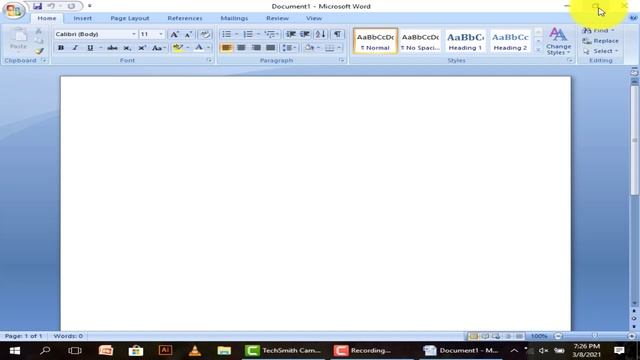Screen dimensions: 640x360
Task: Save document from Quick Access Toolbar
Action: tap(38, 6)
